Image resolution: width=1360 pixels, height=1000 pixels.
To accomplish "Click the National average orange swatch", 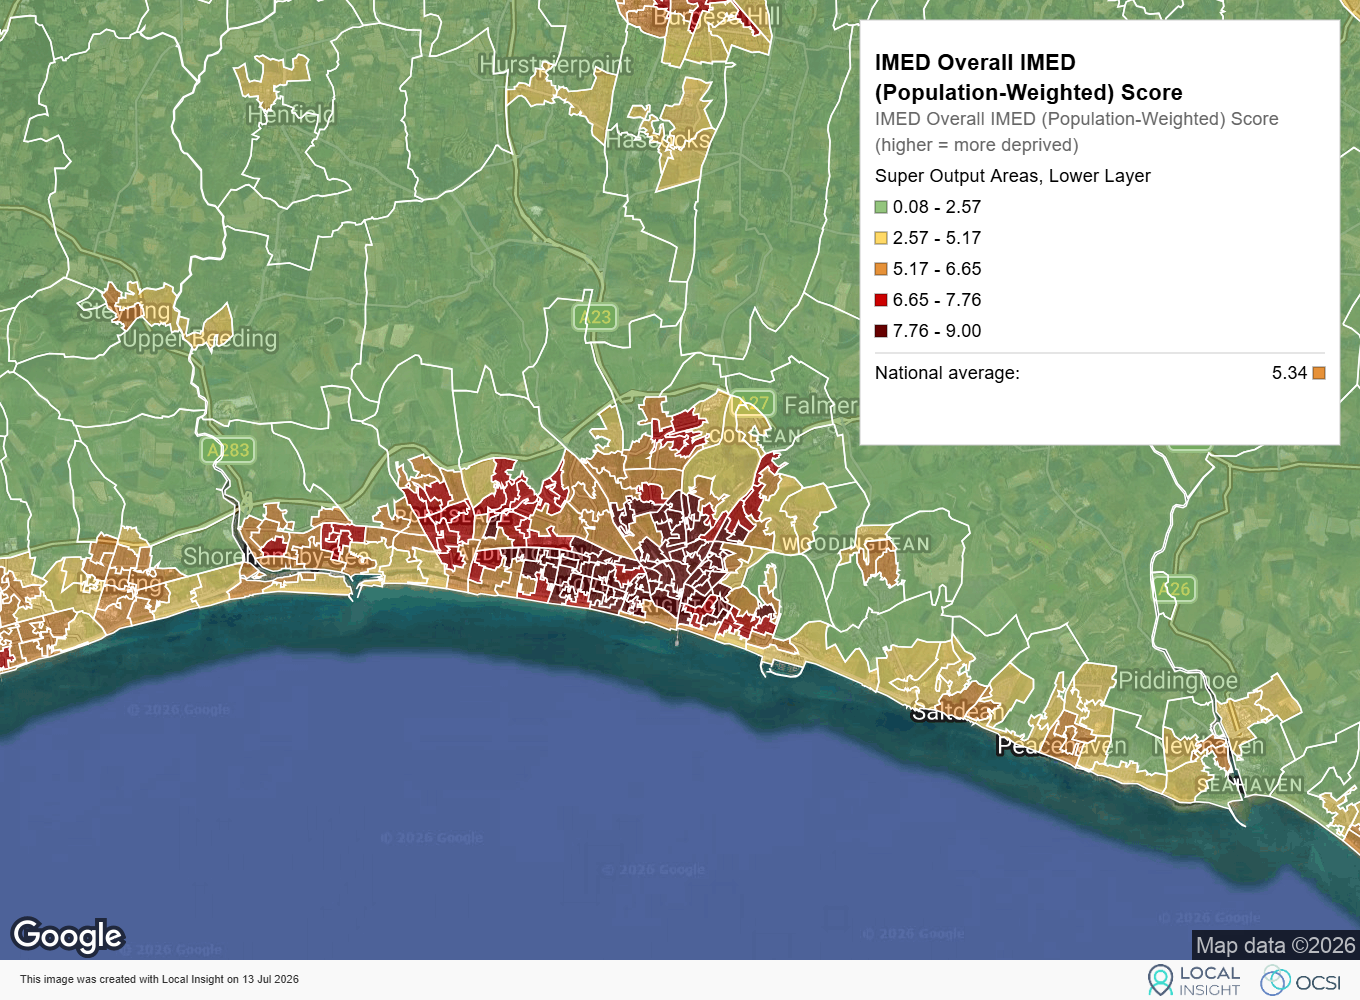I will point(1319,373).
